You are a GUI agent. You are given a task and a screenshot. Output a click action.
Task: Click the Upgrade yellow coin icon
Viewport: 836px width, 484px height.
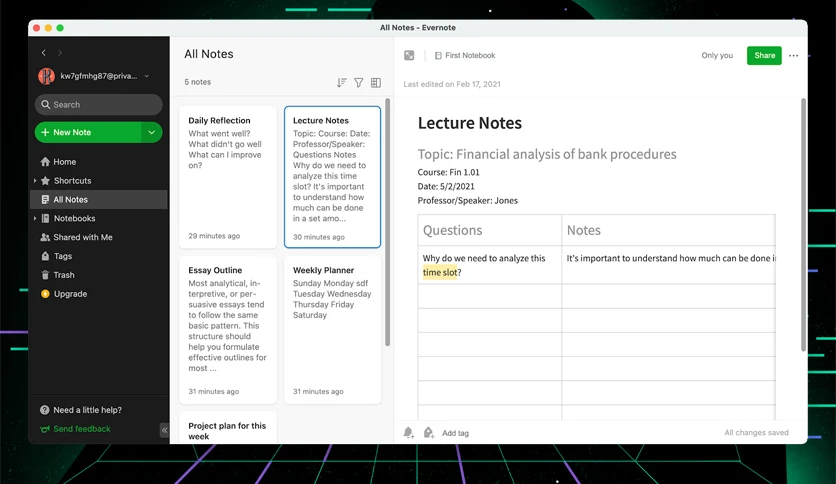pos(45,294)
